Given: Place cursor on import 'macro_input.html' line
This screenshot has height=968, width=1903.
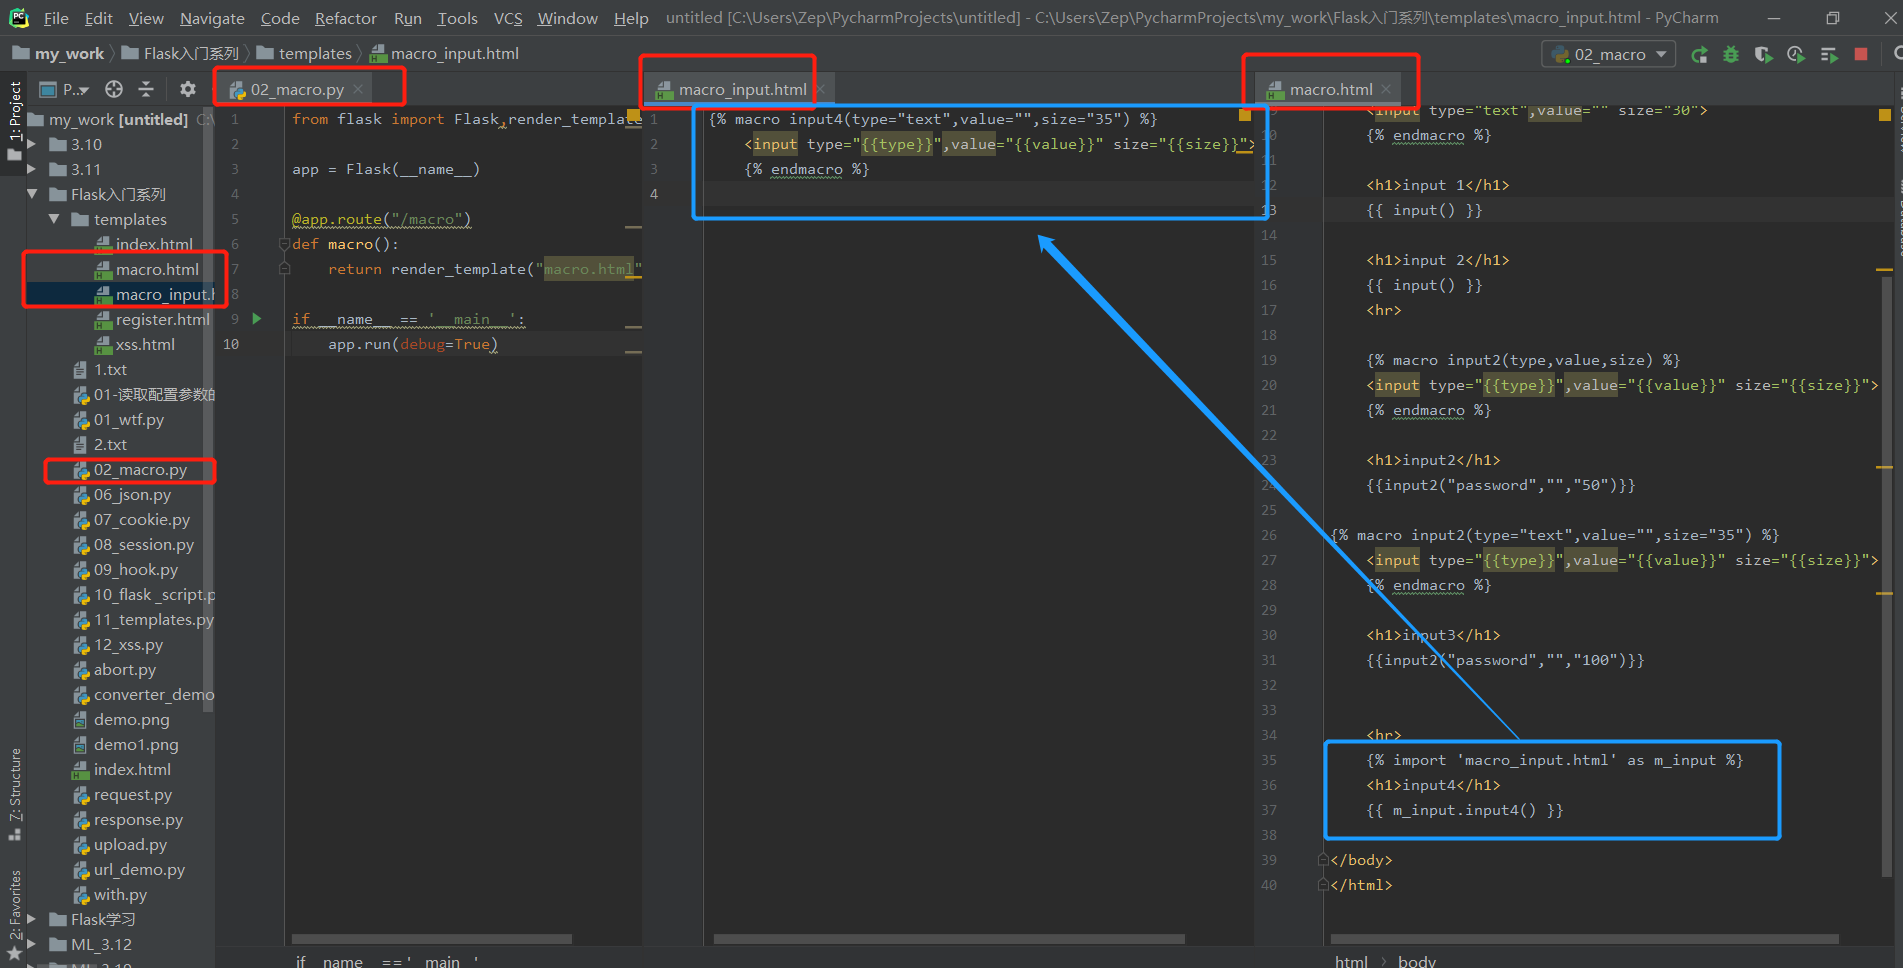Looking at the screenshot, I should click(x=1555, y=760).
